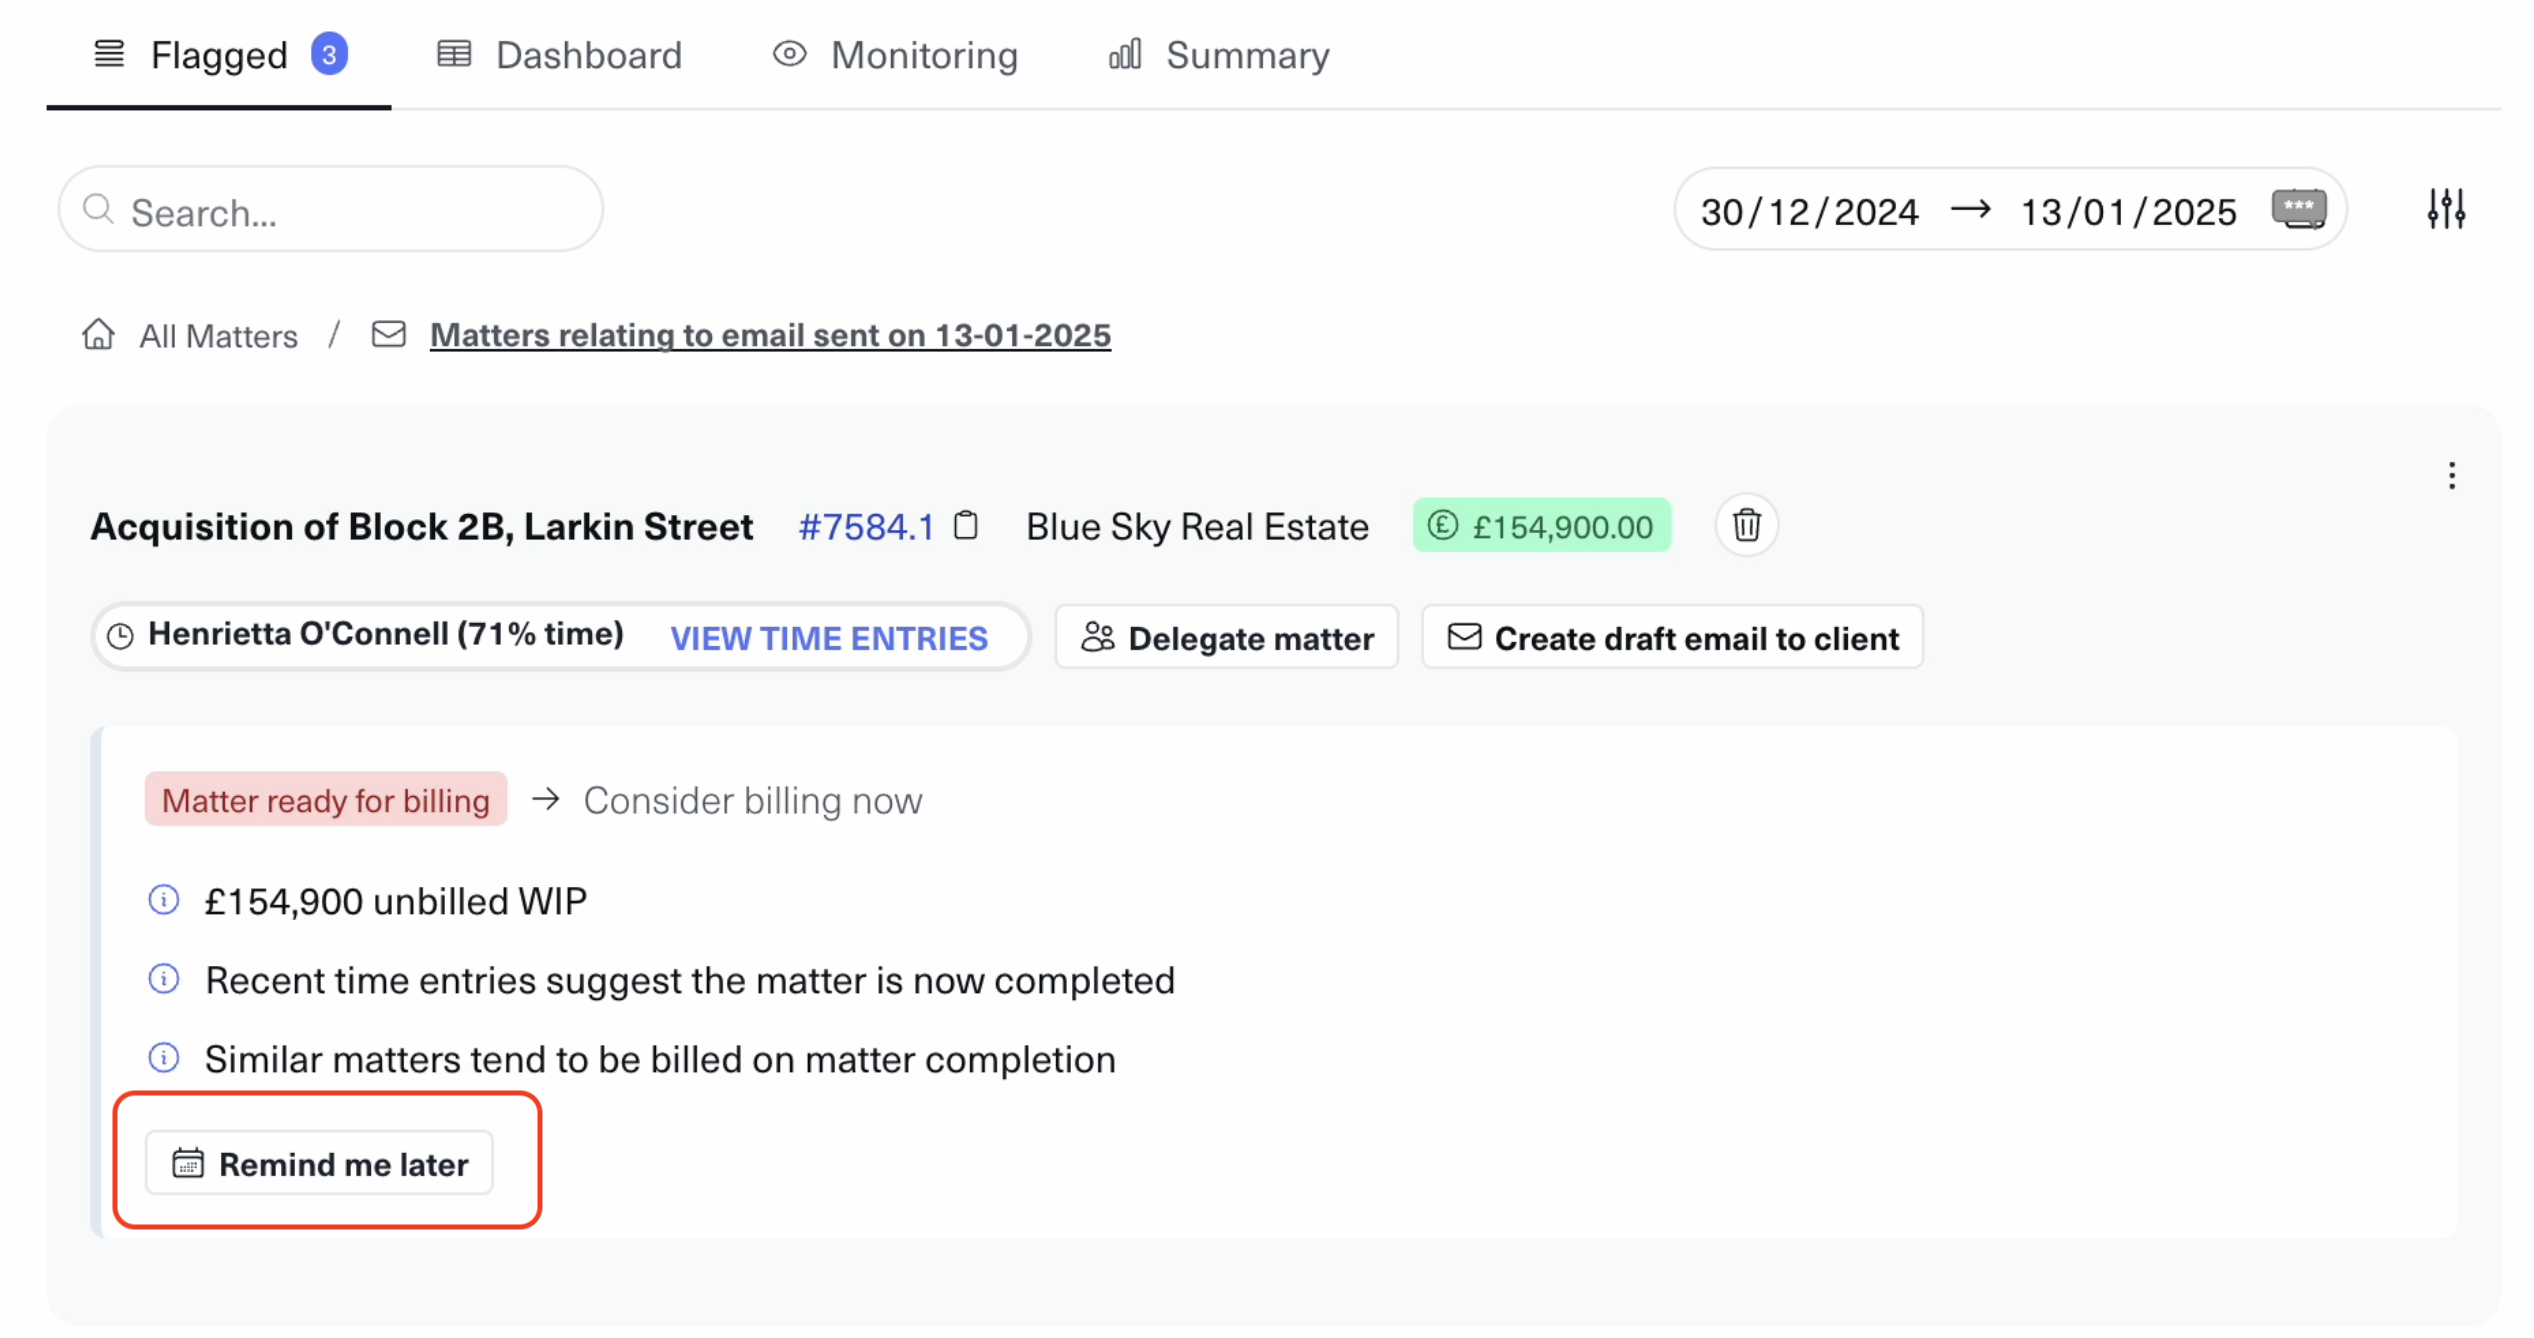
Task: Click info icon beside similar matters
Action: tap(164, 1058)
